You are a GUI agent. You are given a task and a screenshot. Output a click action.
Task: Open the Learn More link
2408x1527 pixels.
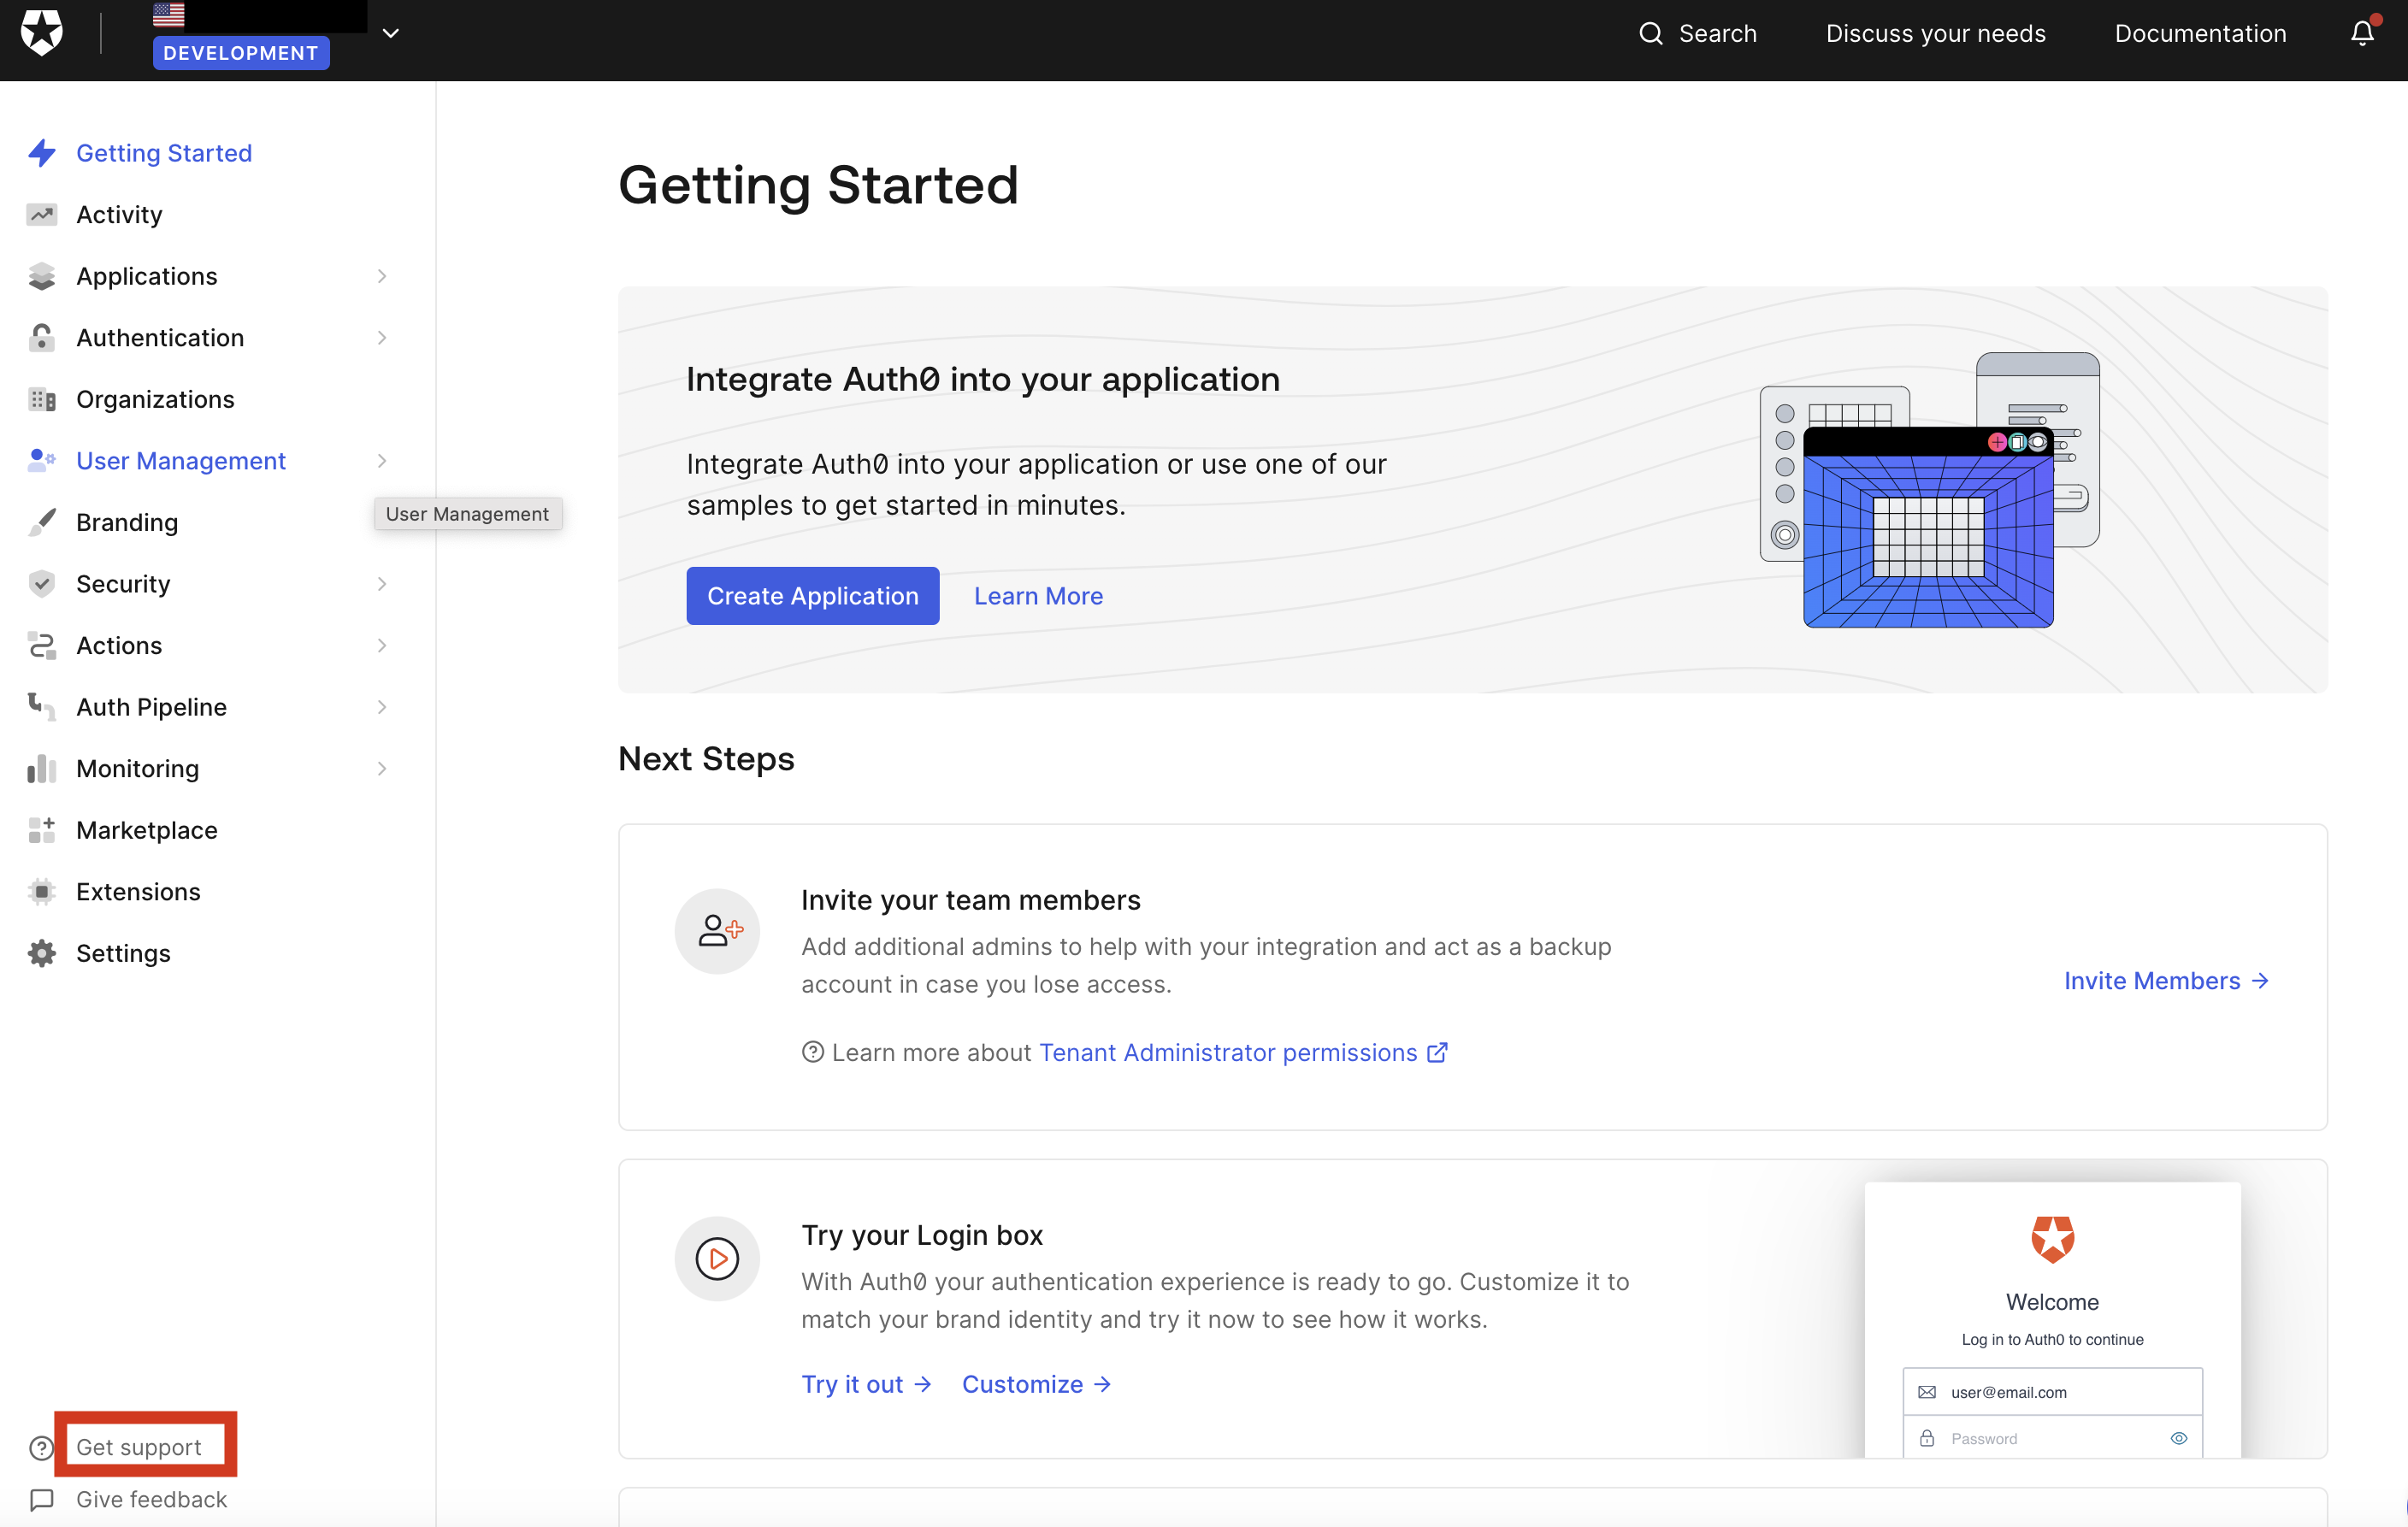point(1039,596)
